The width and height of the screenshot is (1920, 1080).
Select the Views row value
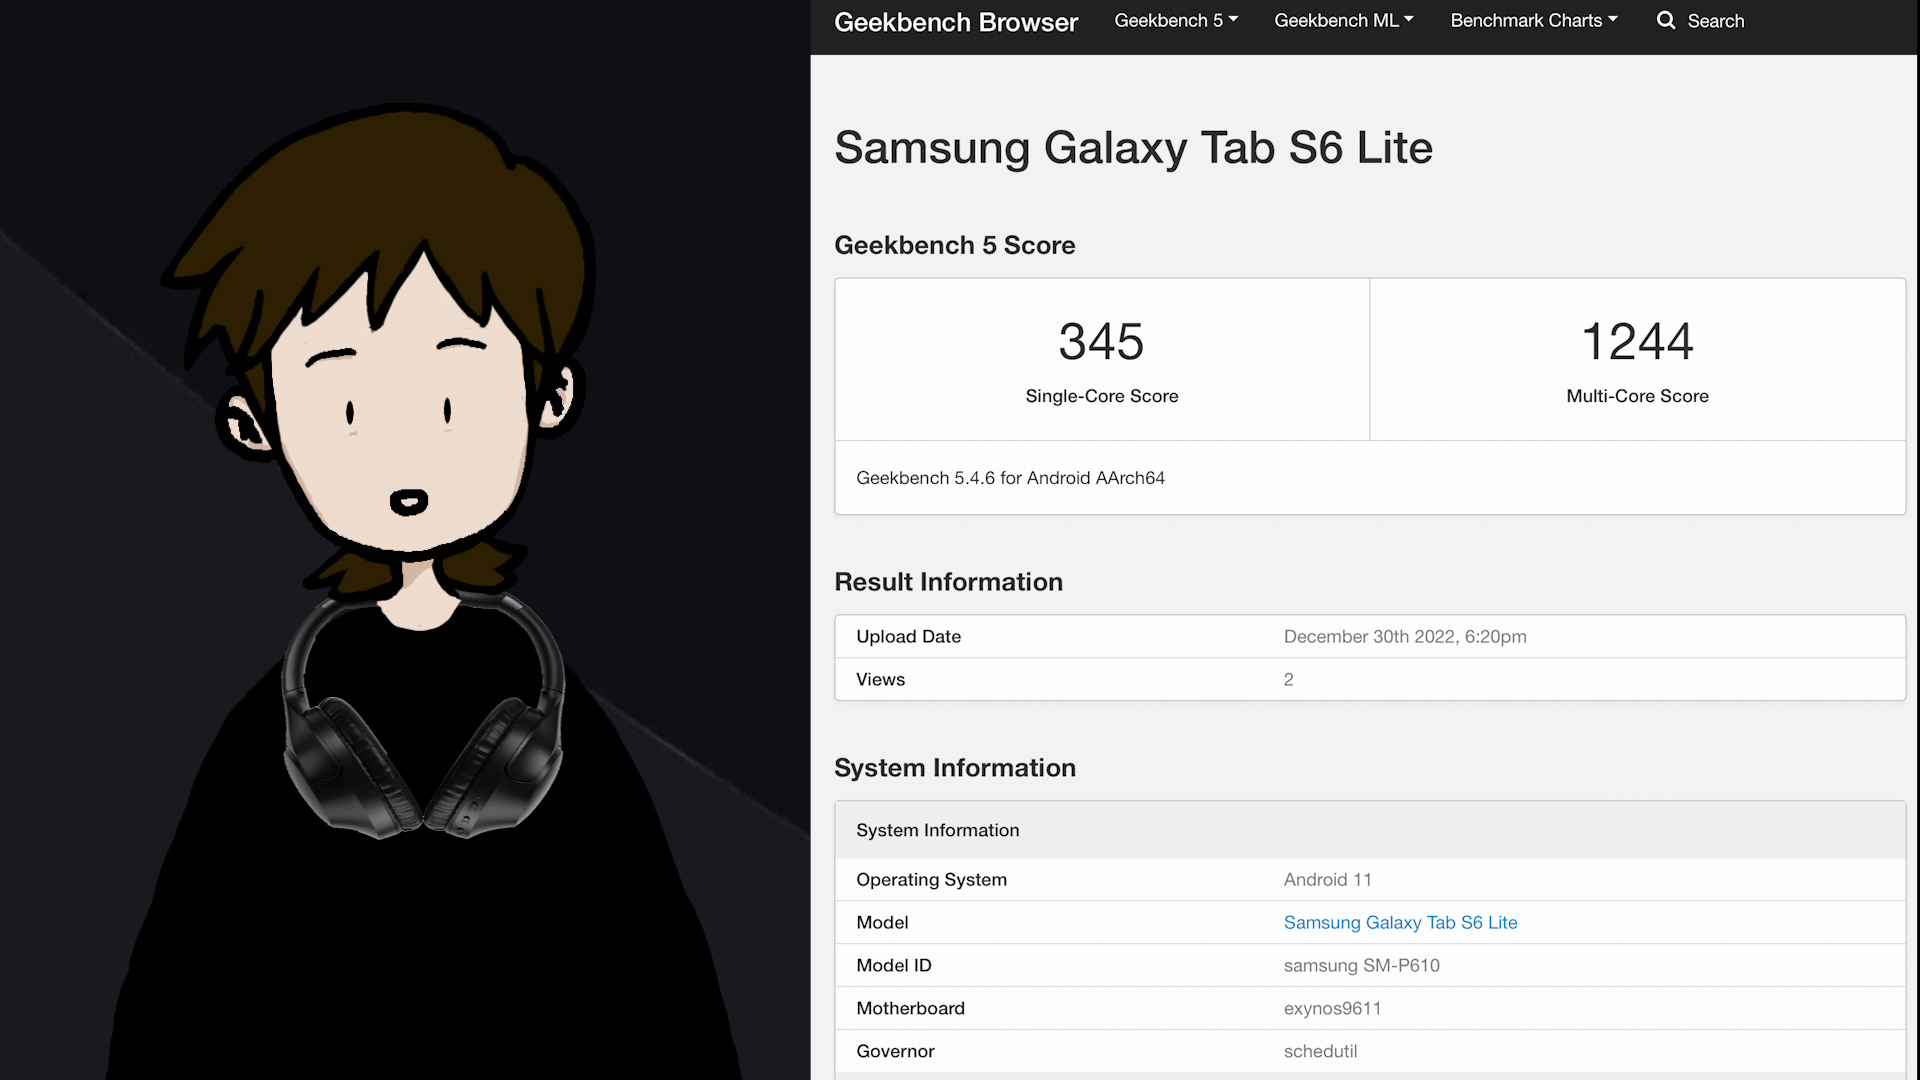pos(1288,679)
